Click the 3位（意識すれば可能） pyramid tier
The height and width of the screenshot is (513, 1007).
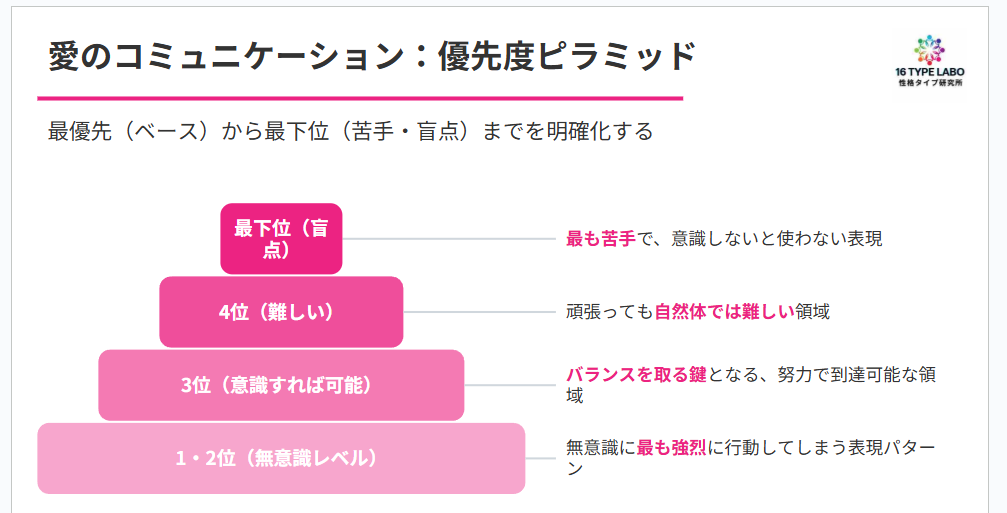click(281, 385)
